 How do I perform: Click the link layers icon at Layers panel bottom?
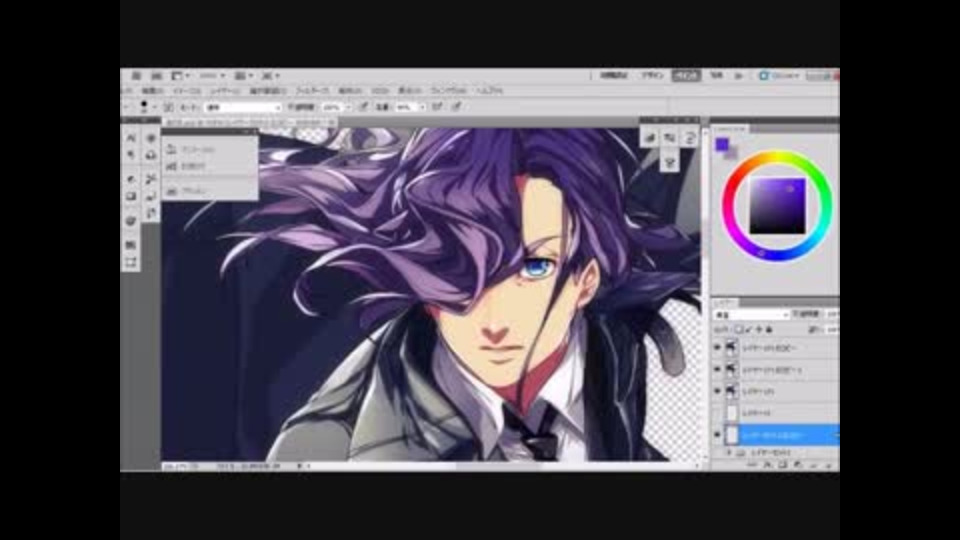752,465
